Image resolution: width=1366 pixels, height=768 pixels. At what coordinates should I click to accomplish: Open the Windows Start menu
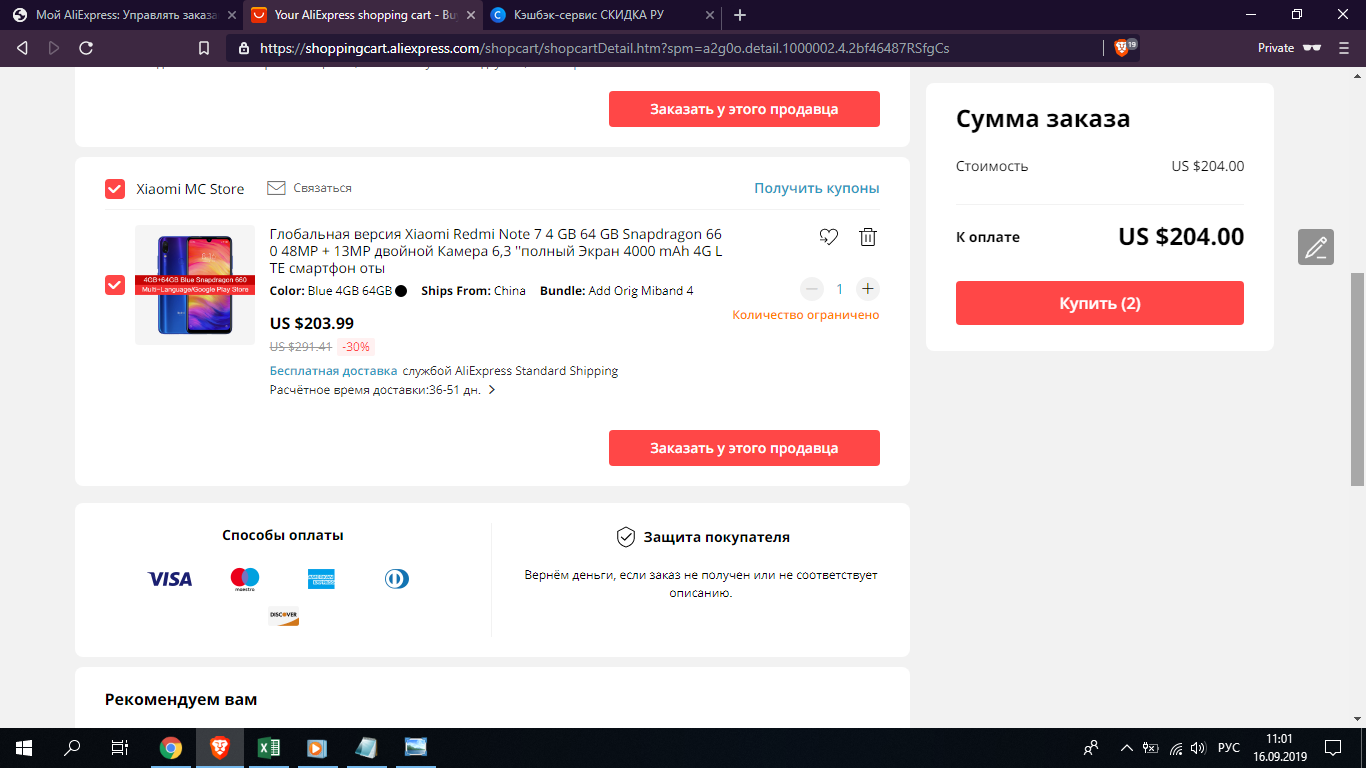click(x=24, y=747)
